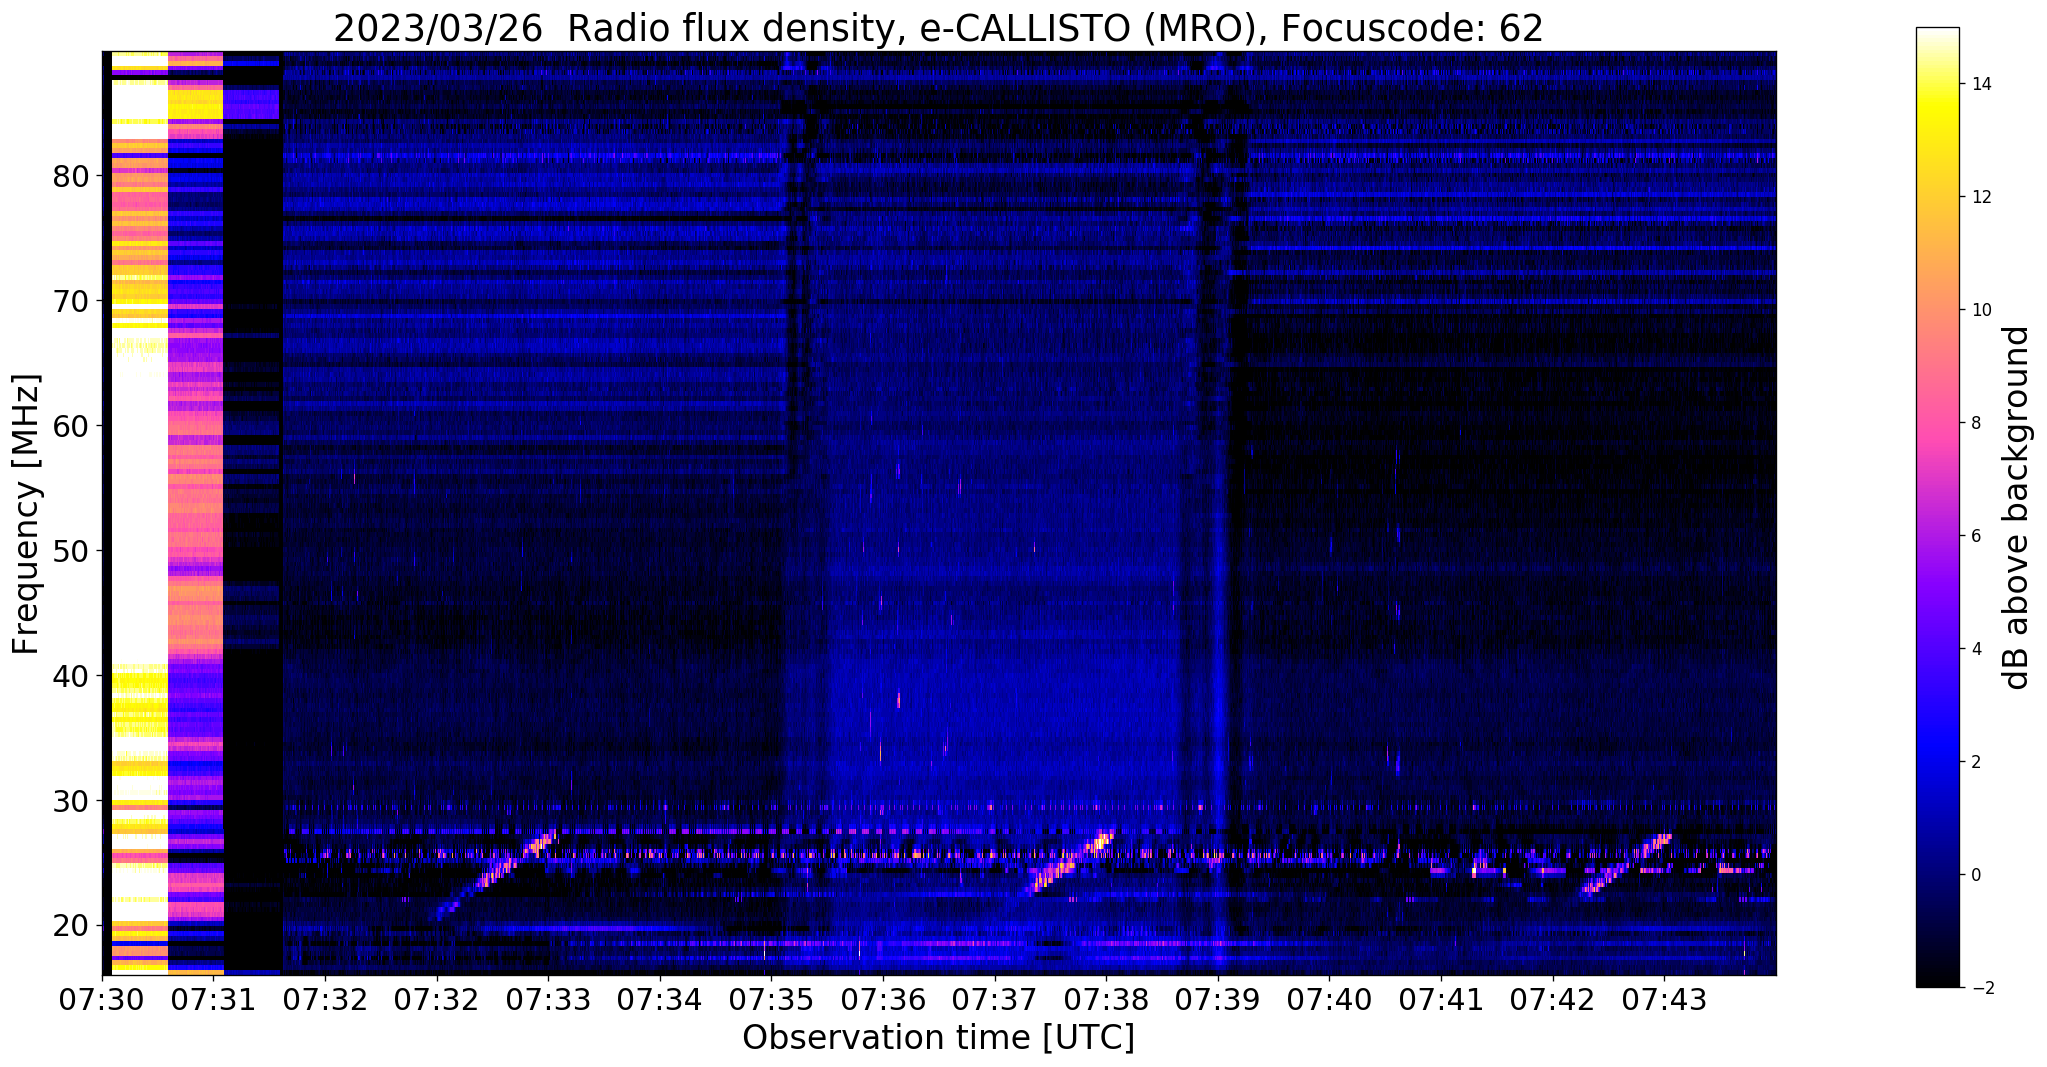Click the 'Frequency [MHz]' y-axis label
The height and width of the screenshot is (1067, 2047).
(27, 514)
